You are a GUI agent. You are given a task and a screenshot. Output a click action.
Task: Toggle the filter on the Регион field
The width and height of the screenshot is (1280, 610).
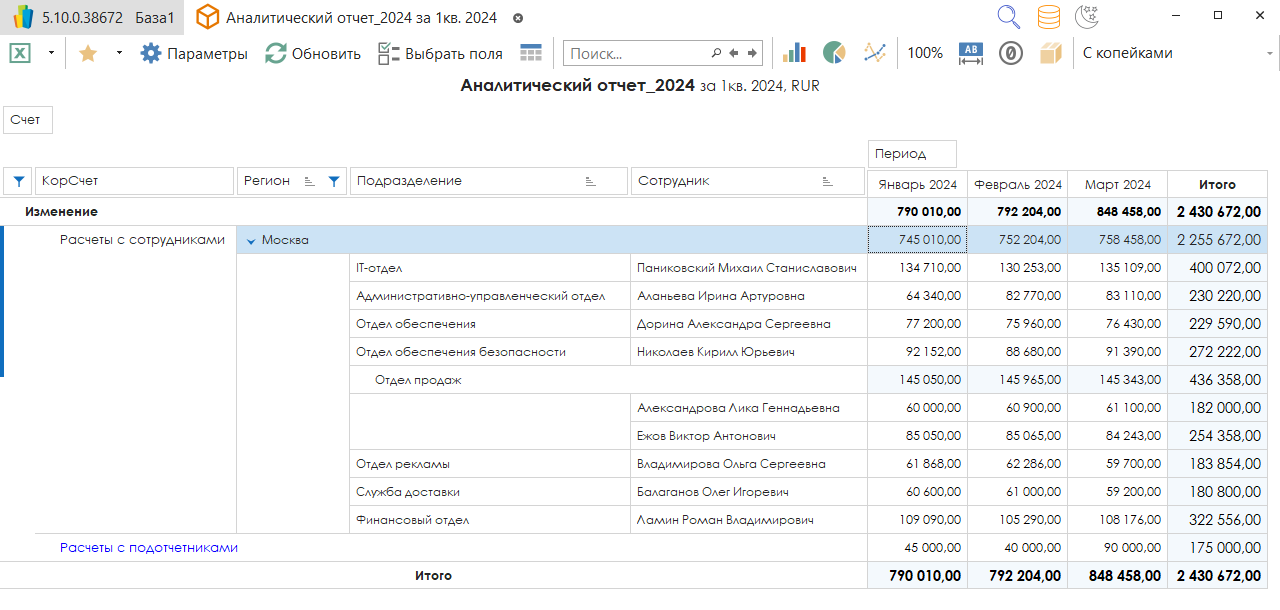click(x=334, y=181)
